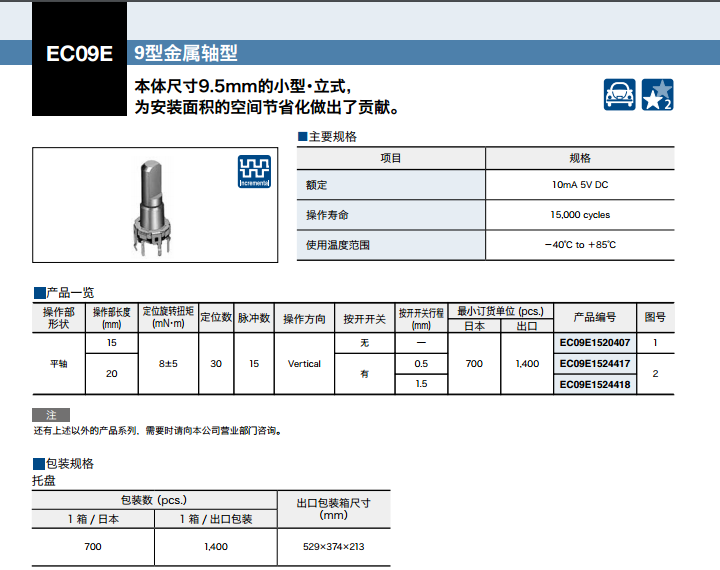Open product number EC09E1524418
Image resolution: width=720 pixels, height=570 pixels.
click(x=594, y=384)
